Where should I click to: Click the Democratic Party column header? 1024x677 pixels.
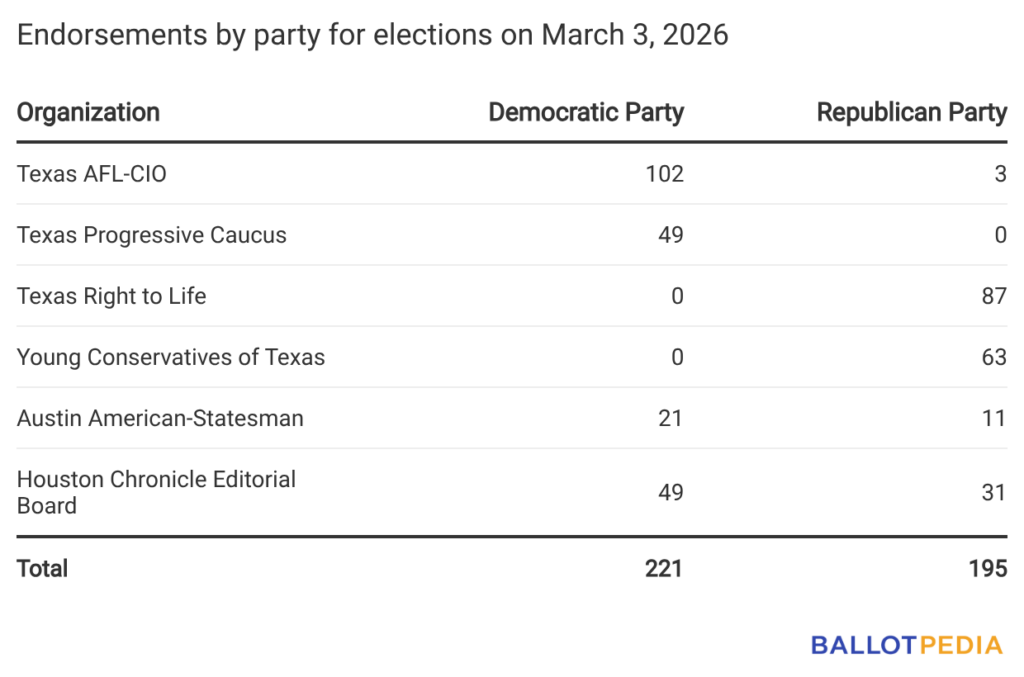click(586, 112)
